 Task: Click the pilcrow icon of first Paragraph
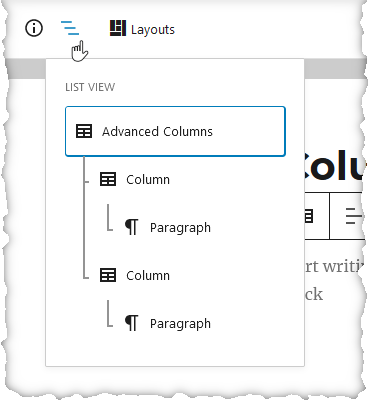point(132,227)
